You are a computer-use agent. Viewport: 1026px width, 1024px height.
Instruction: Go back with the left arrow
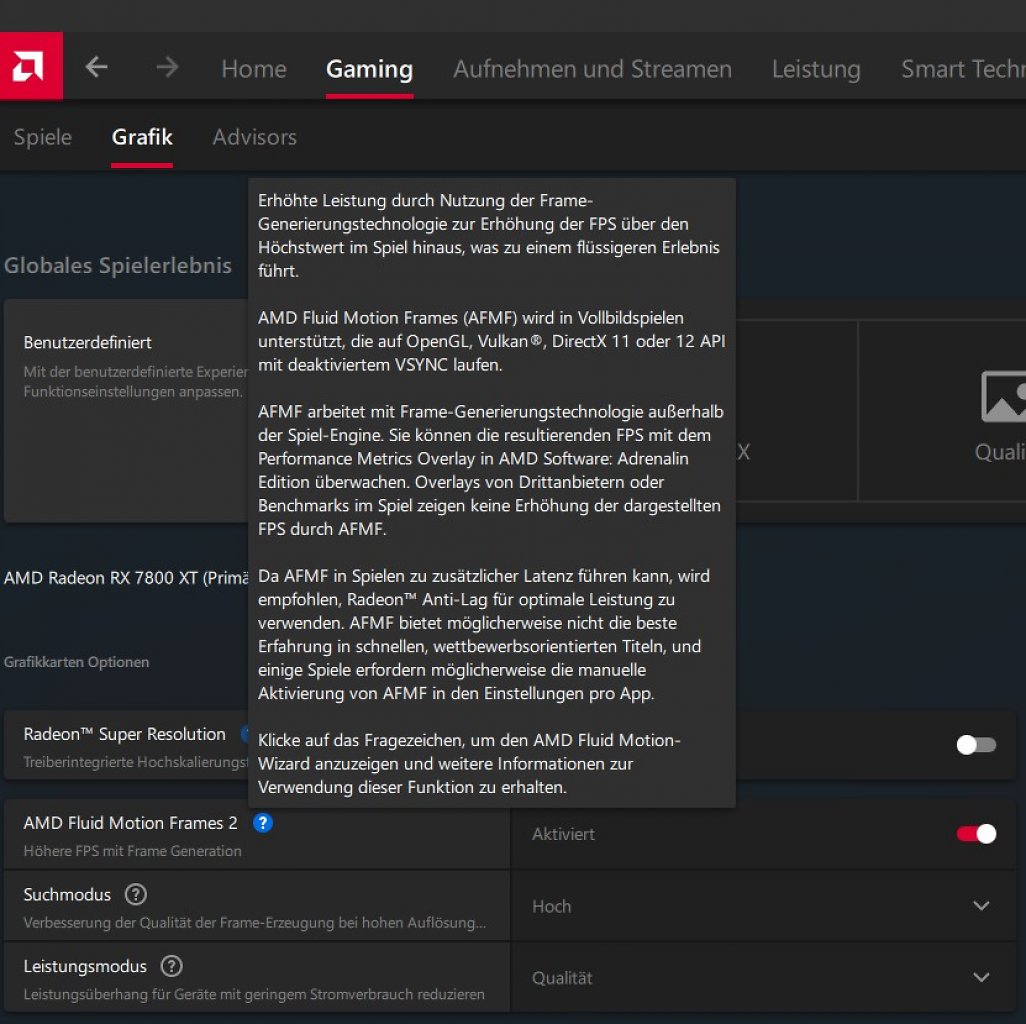pos(97,67)
